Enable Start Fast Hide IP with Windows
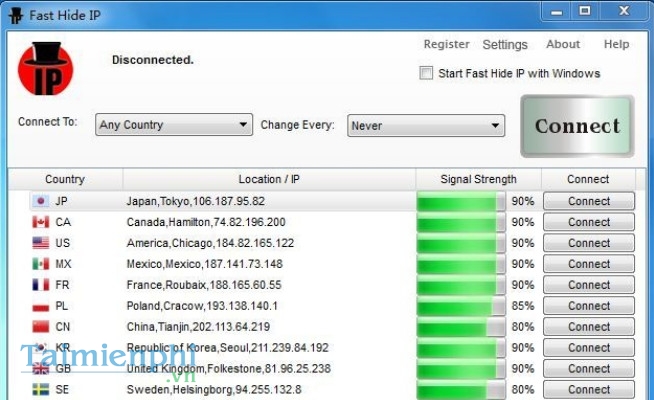Viewport: 654px width, 400px height. pos(426,73)
